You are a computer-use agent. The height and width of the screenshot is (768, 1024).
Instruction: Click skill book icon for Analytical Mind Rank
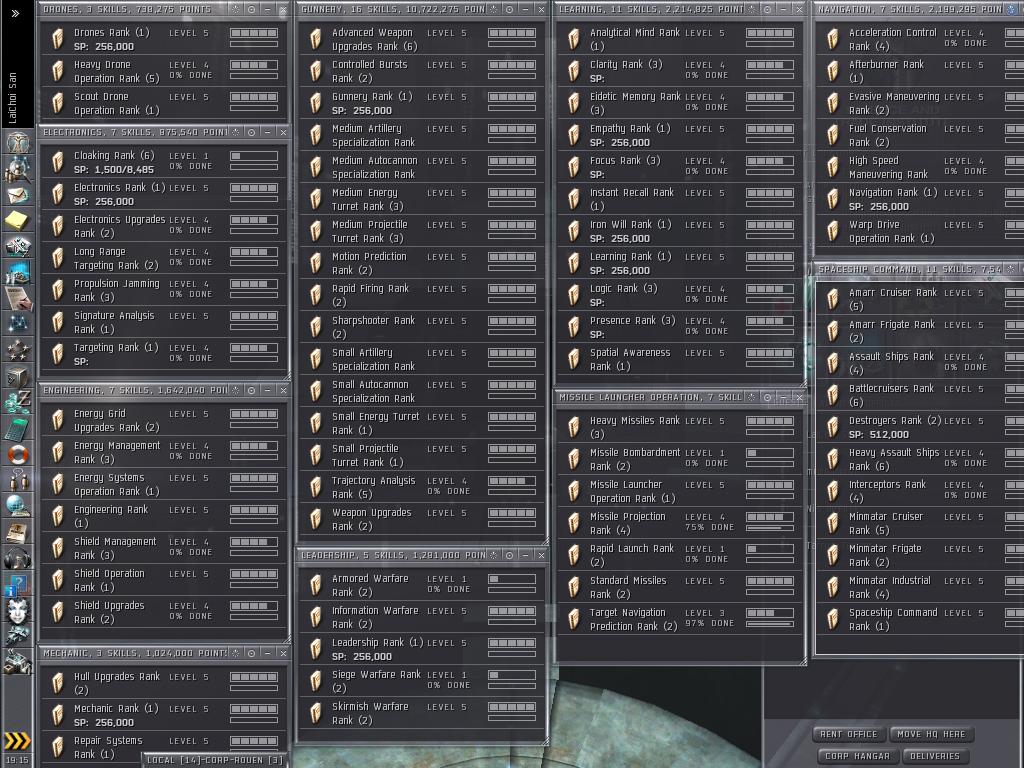pyautogui.click(x=573, y=39)
